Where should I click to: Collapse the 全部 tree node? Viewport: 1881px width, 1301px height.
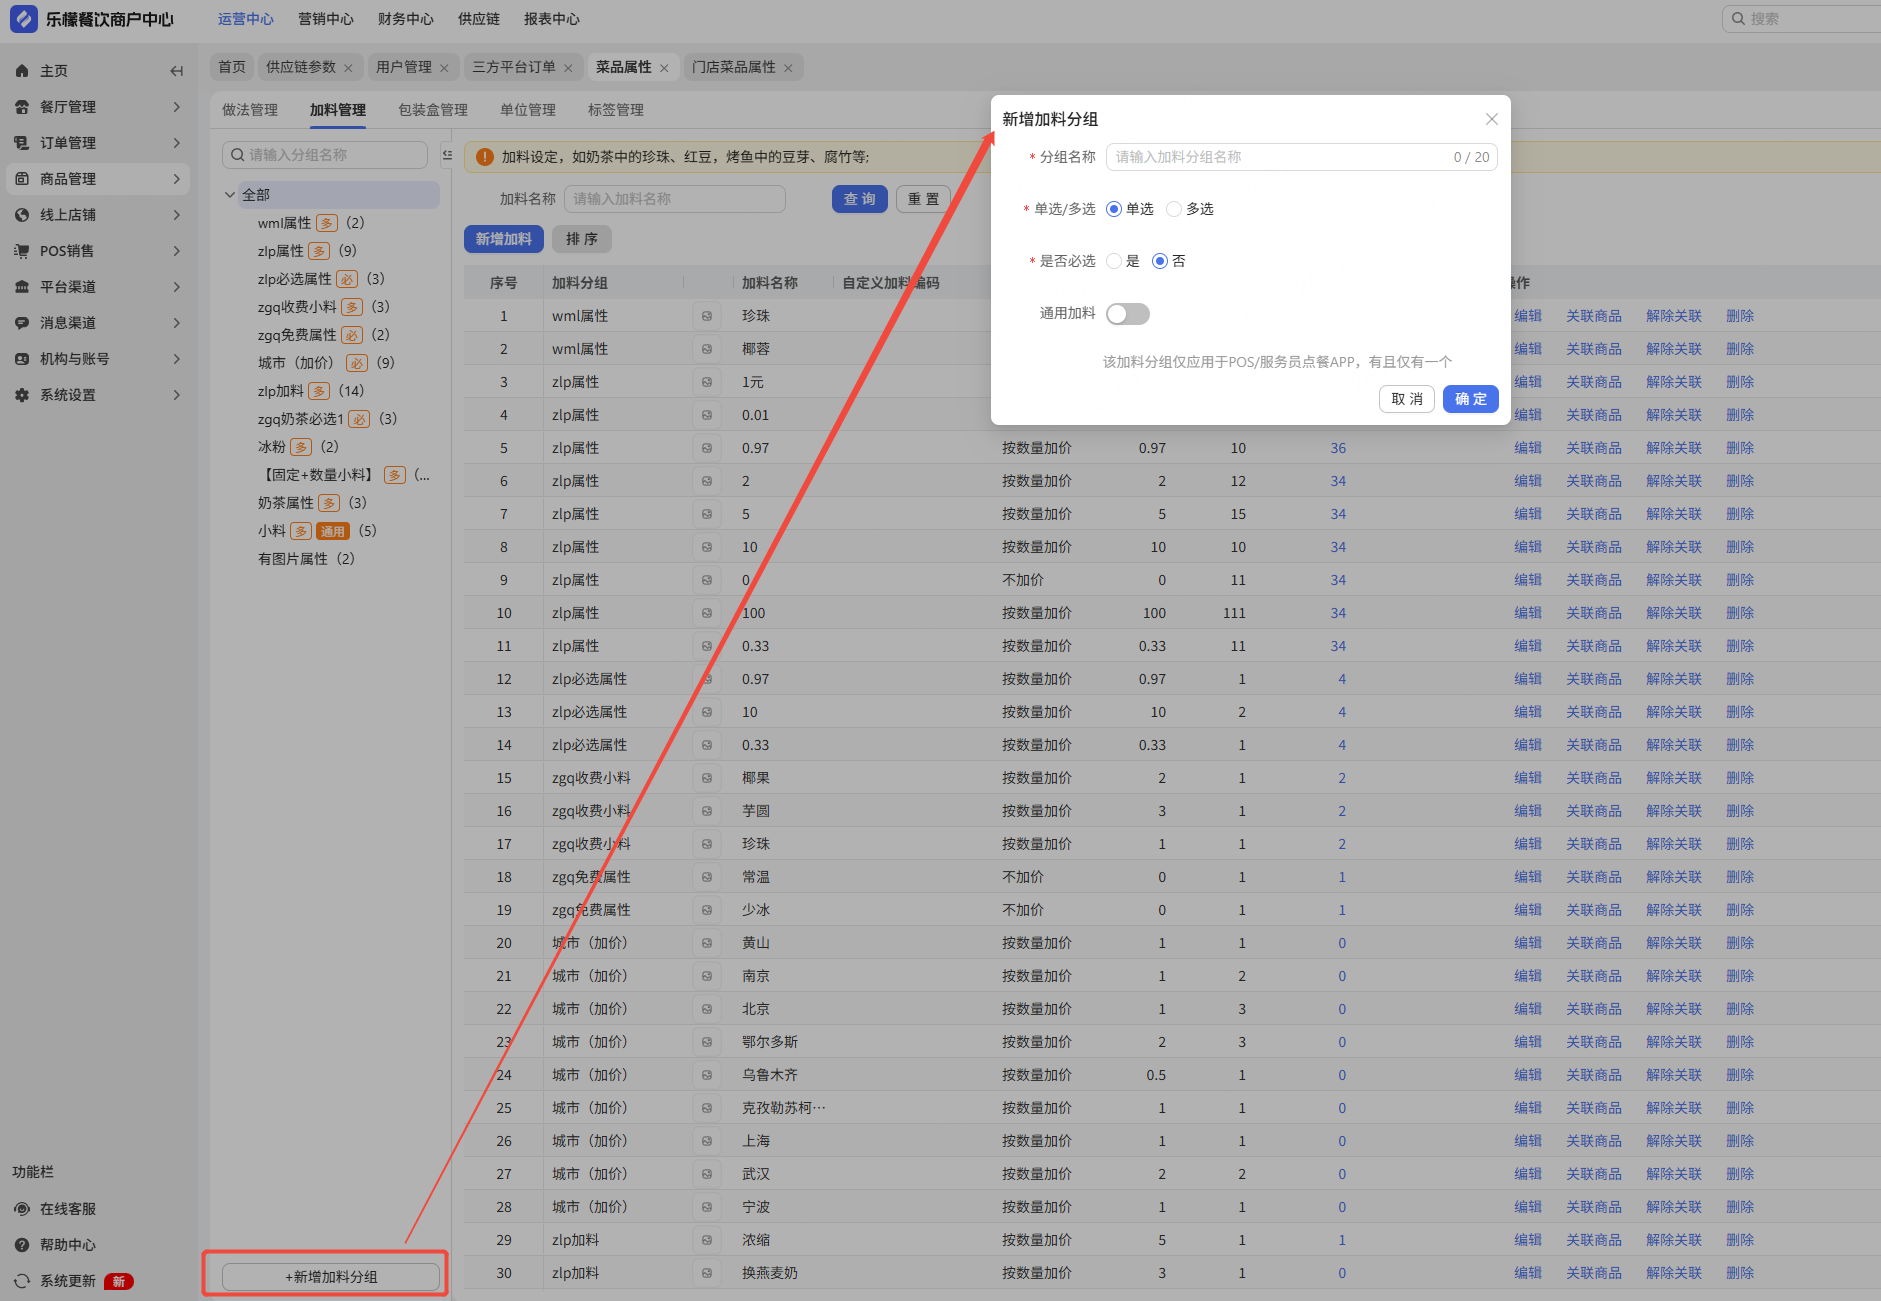pos(230,195)
